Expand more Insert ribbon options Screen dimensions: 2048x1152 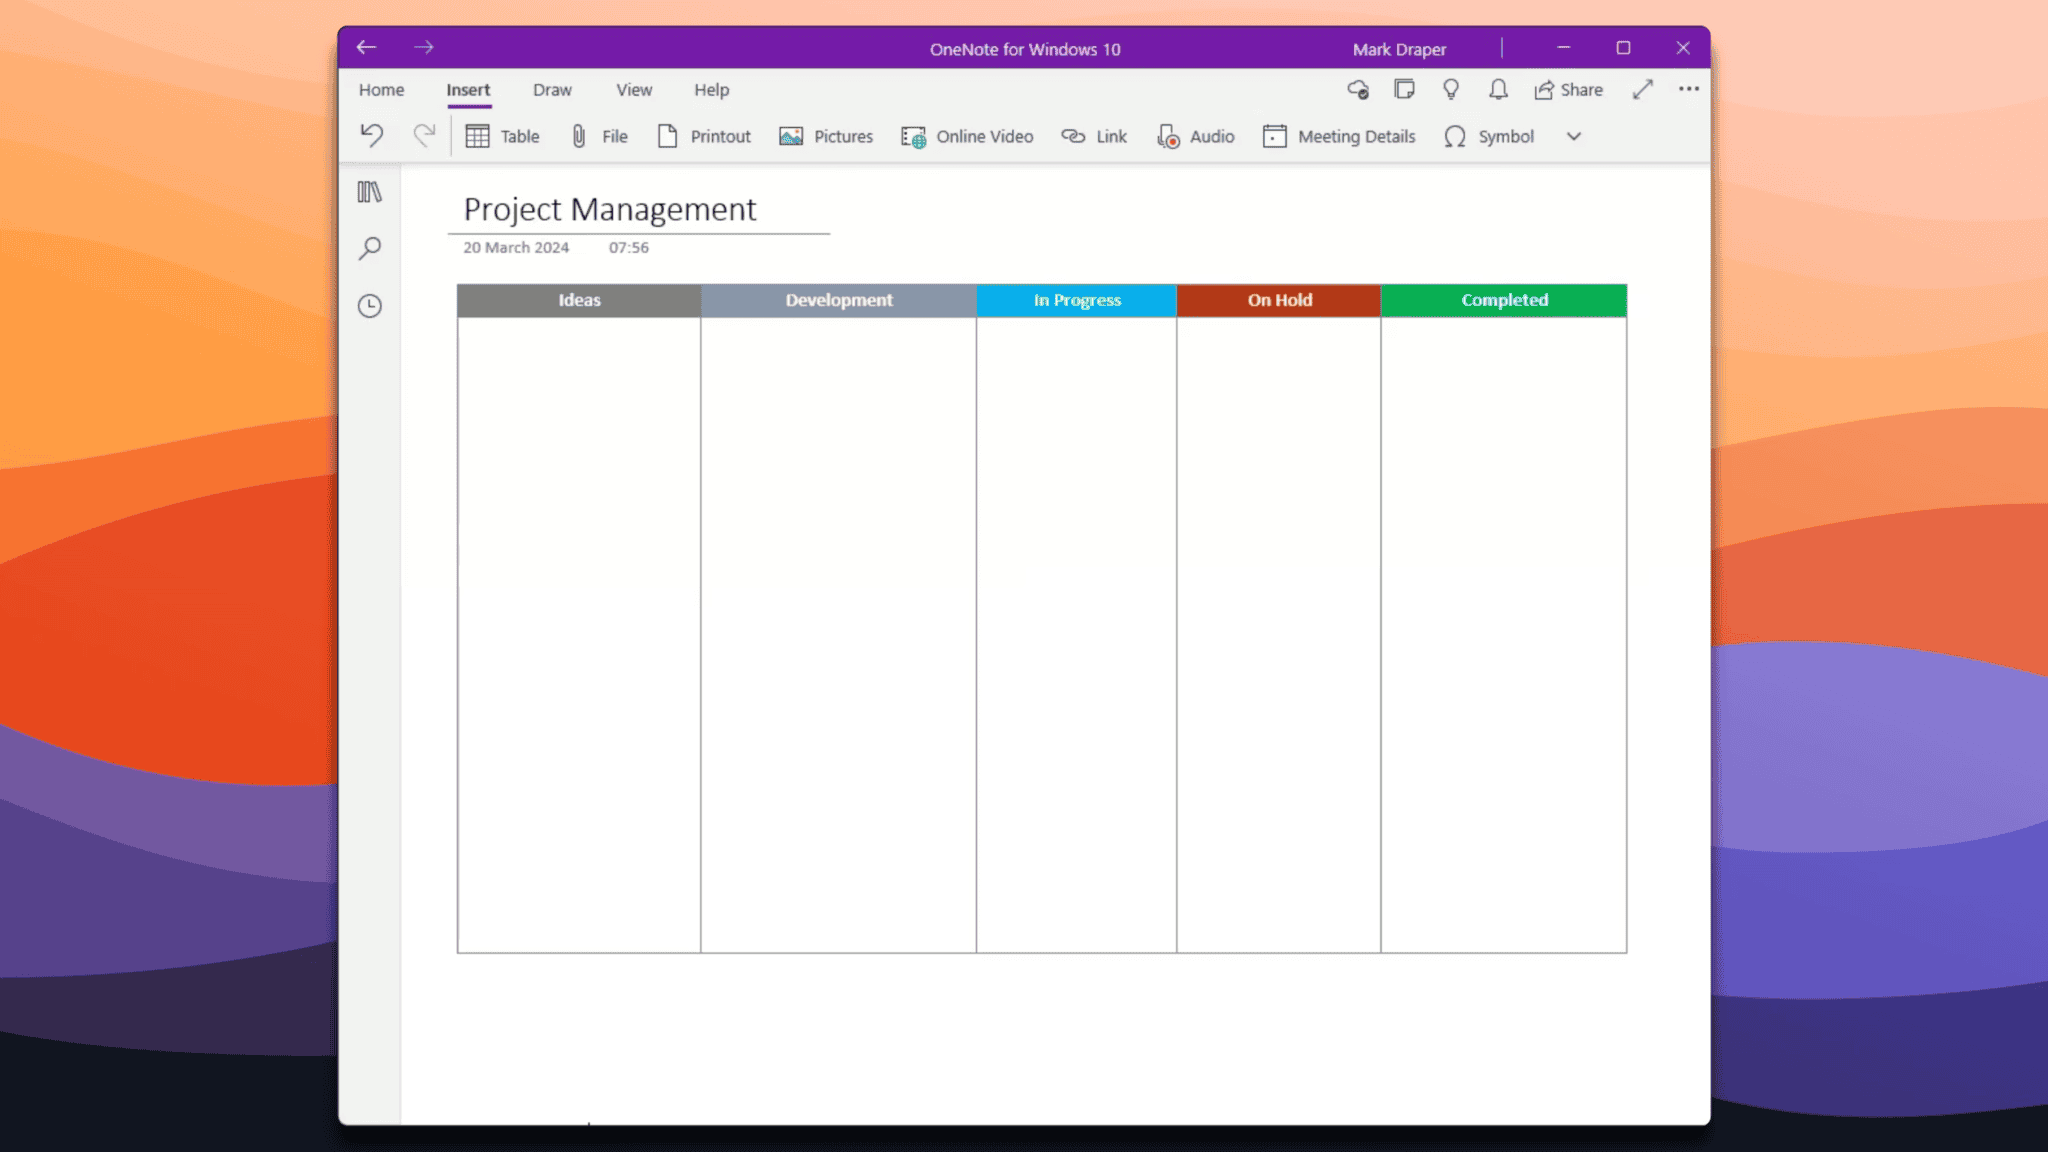coord(1573,136)
